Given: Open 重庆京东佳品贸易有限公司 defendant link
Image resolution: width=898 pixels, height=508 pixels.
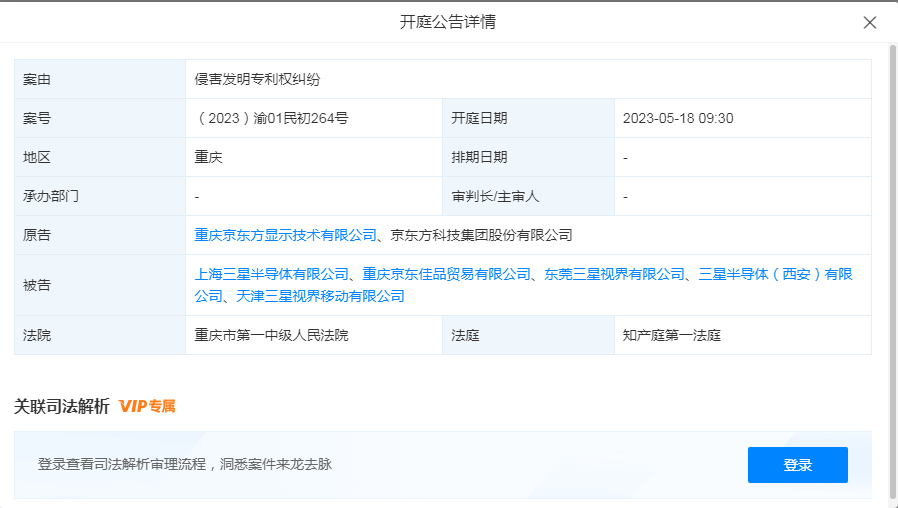Looking at the screenshot, I should [446, 274].
